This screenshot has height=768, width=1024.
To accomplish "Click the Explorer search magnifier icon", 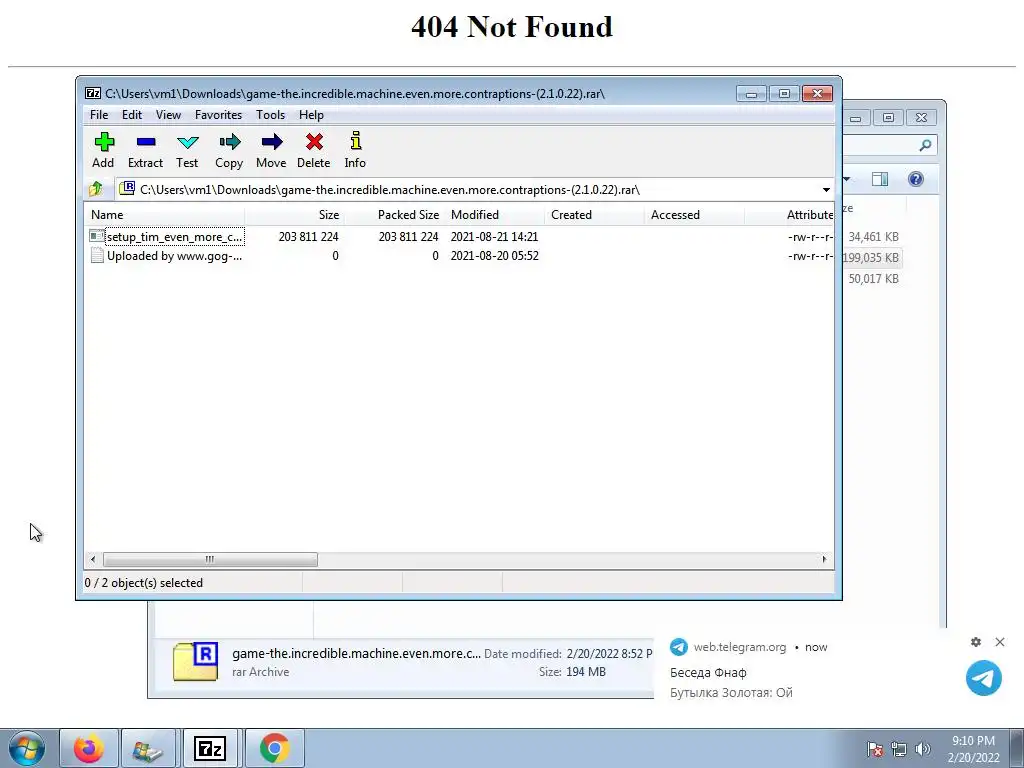I will click(x=925, y=145).
